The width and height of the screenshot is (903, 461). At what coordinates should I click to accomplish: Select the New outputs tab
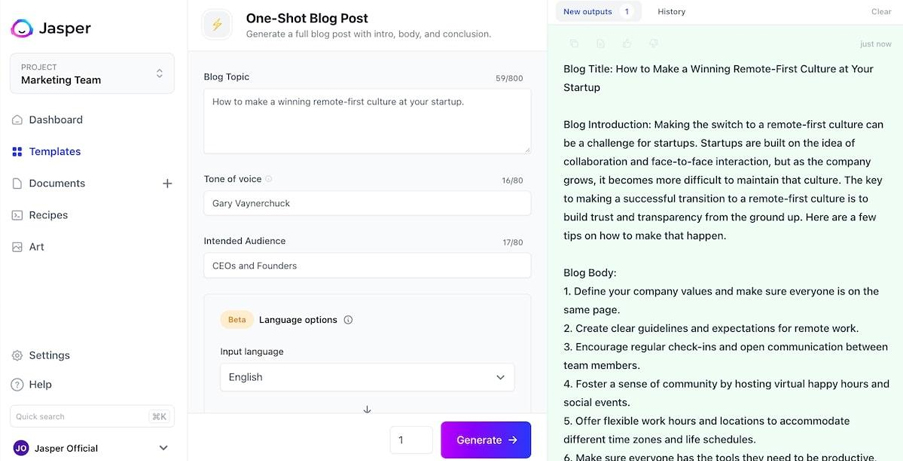pyautogui.click(x=597, y=12)
